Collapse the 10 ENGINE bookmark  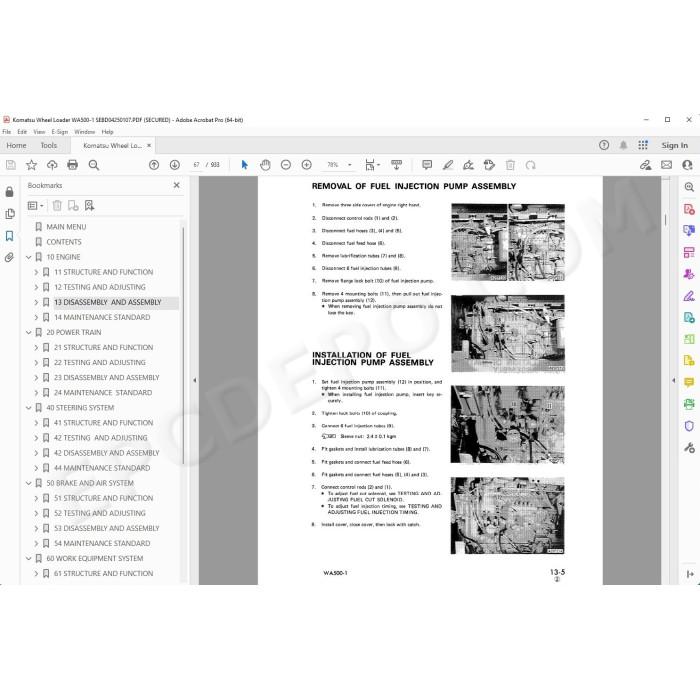(29, 257)
